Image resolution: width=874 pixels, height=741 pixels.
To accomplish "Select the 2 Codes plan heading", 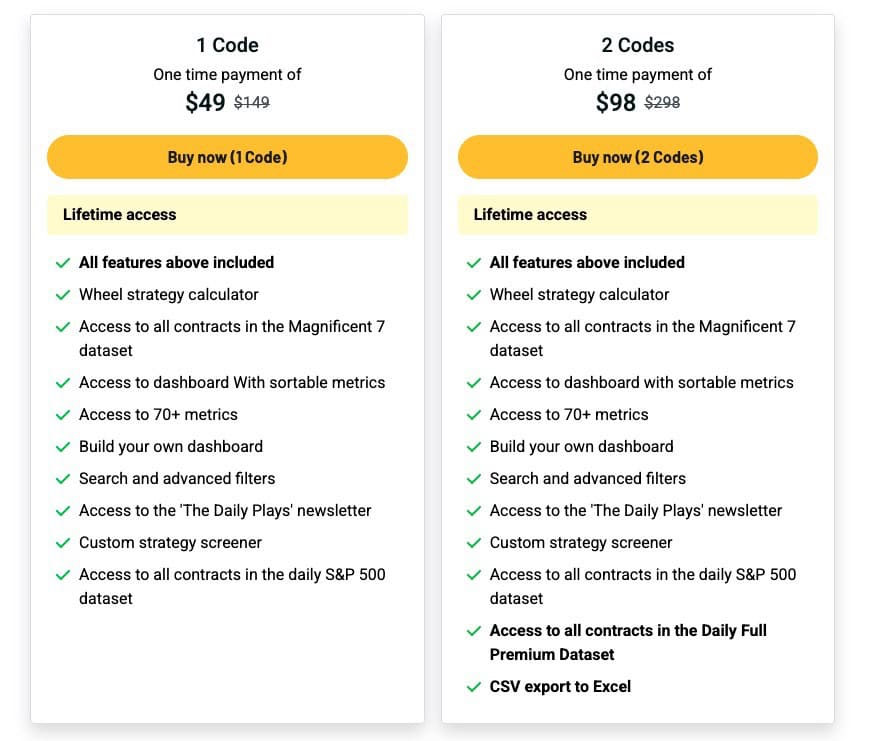I will click(x=638, y=45).
